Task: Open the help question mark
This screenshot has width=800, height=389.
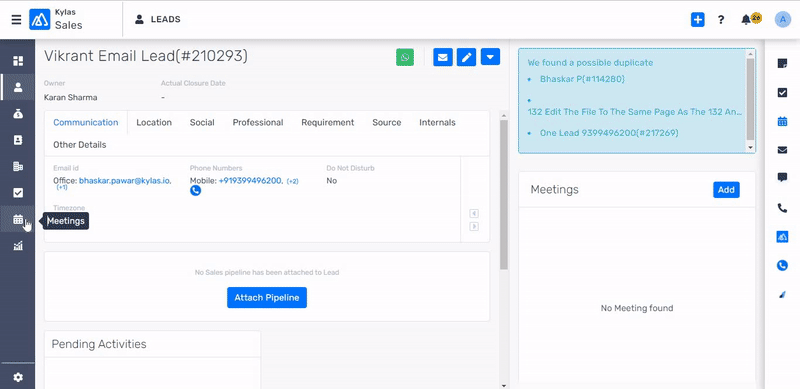Action: tap(721, 19)
